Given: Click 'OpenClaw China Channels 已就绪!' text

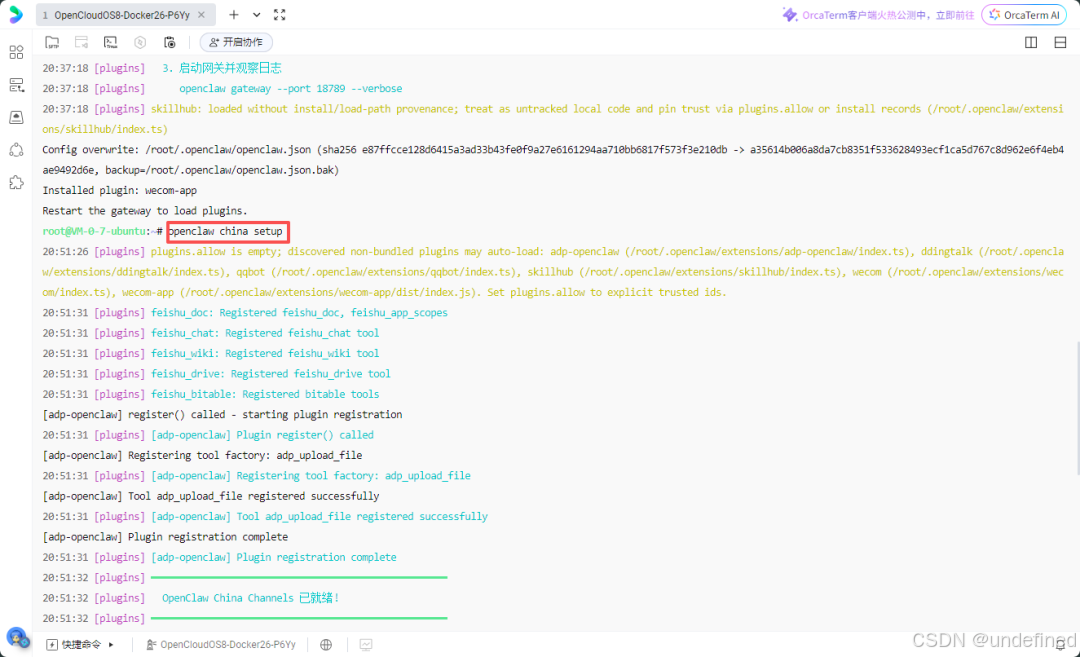Looking at the screenshot, I should (251, 598).
